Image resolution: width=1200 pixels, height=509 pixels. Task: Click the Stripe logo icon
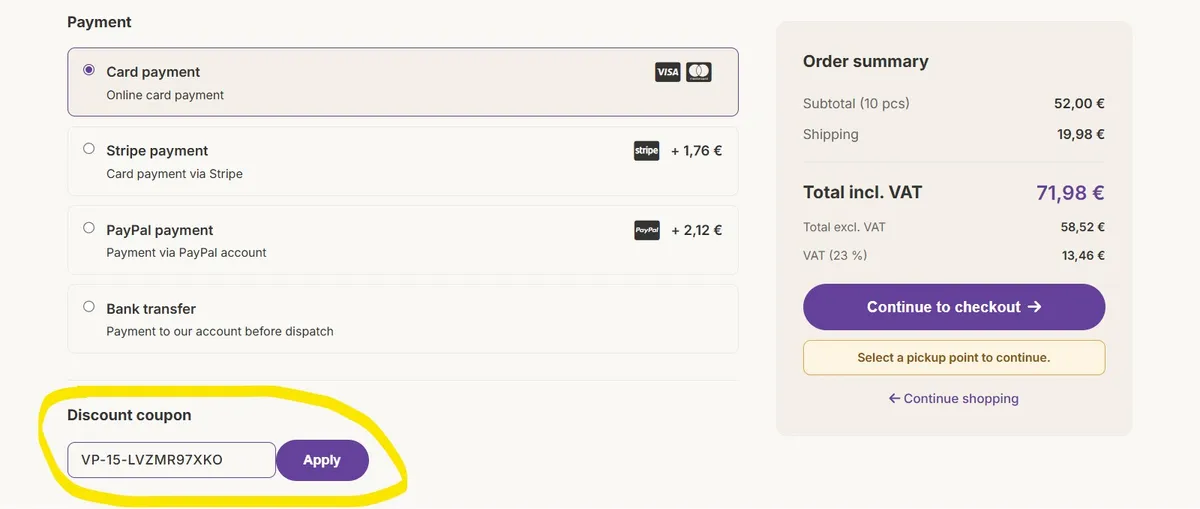point(647,151)
